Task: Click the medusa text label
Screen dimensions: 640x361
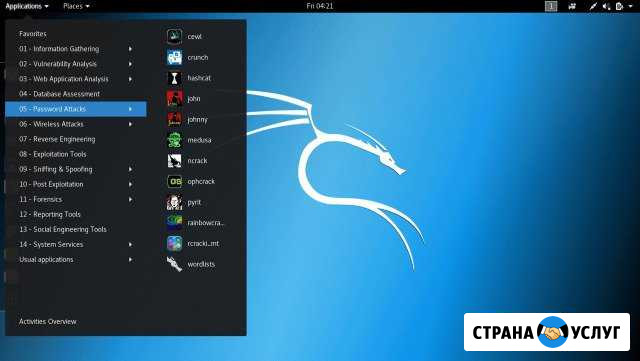Action: tap(199, 140)
